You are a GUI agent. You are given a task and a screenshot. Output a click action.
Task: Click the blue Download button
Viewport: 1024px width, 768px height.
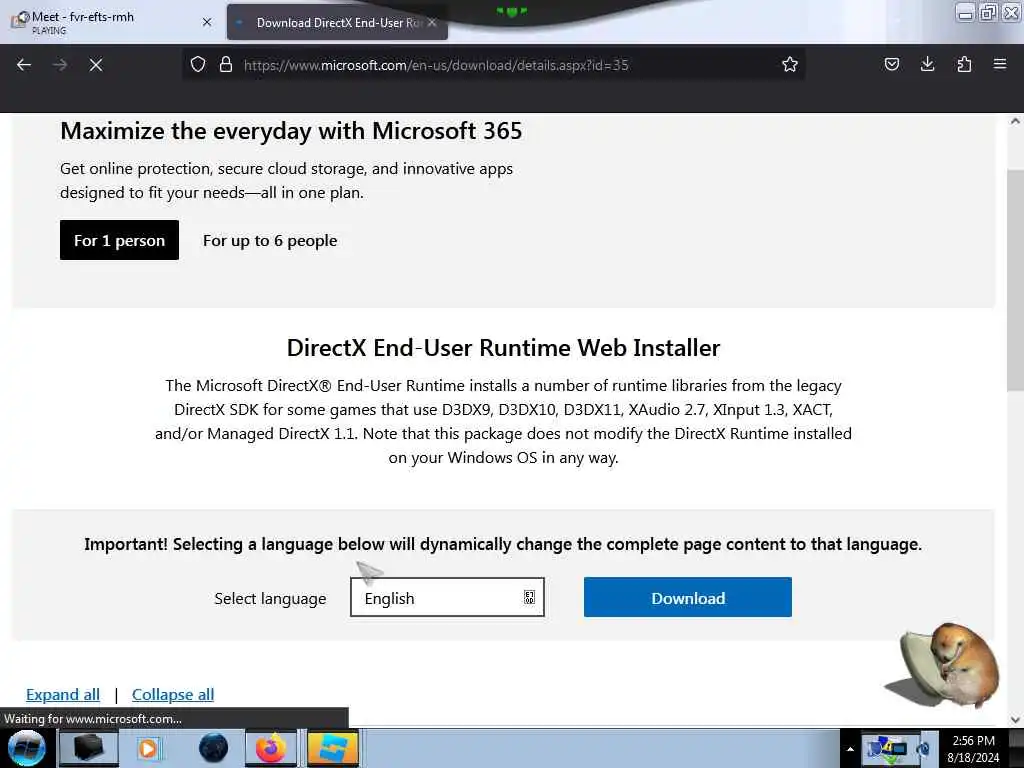pyautogui.click(x=688, y=598)
